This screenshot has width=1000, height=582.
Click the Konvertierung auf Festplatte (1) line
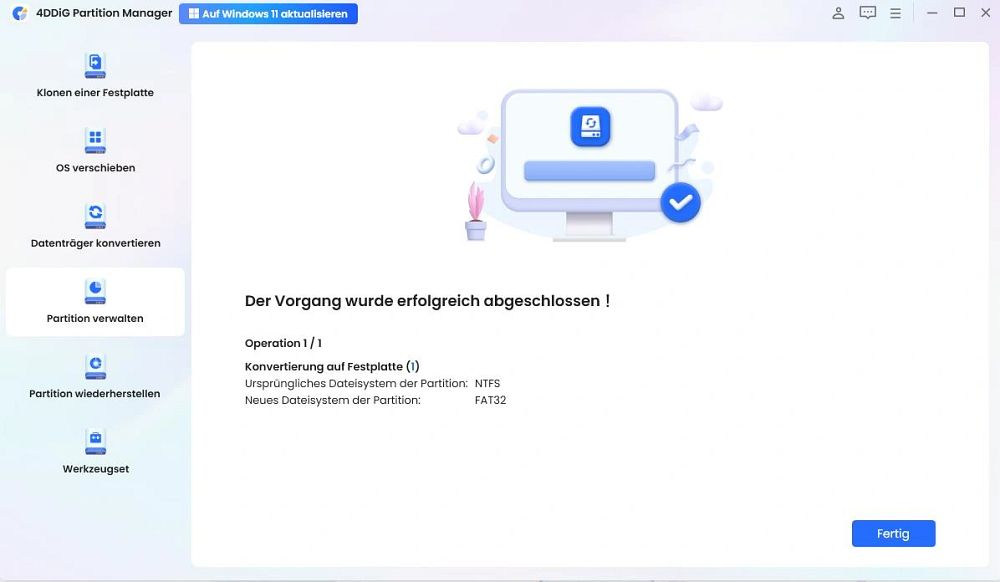pos(332,367)
